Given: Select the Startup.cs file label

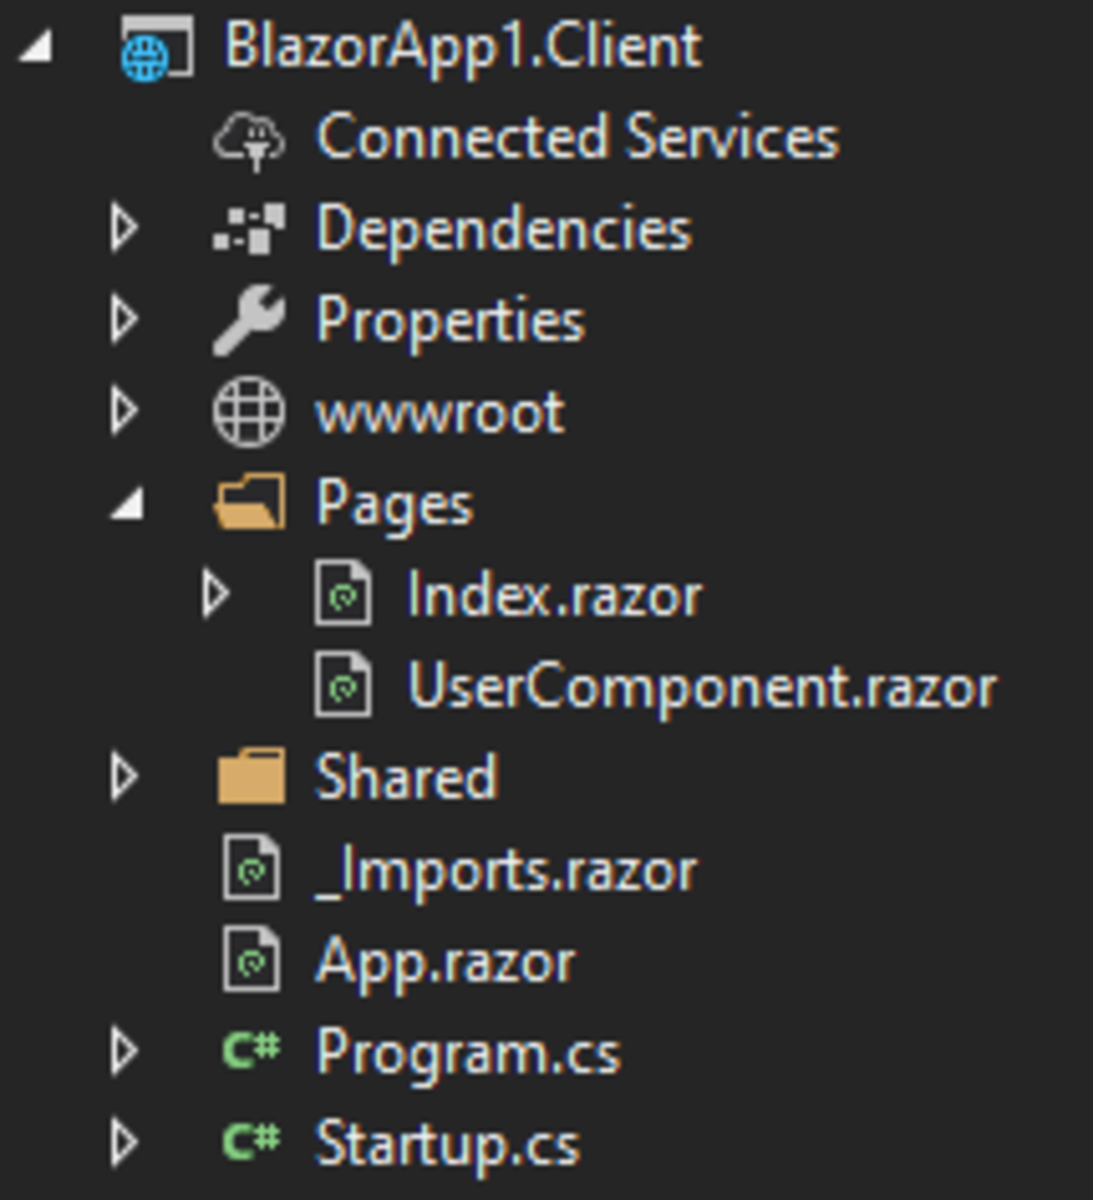Looking at the screenshot, I should tap(447, 1143).
